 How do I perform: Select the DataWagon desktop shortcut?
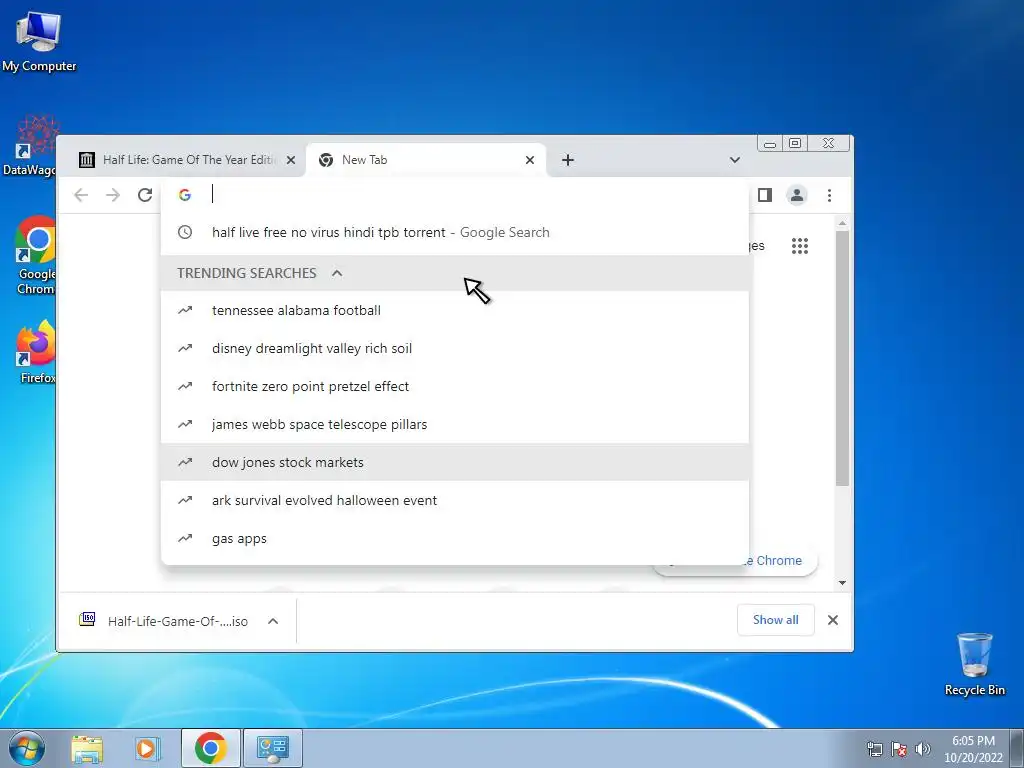(31, 146)
